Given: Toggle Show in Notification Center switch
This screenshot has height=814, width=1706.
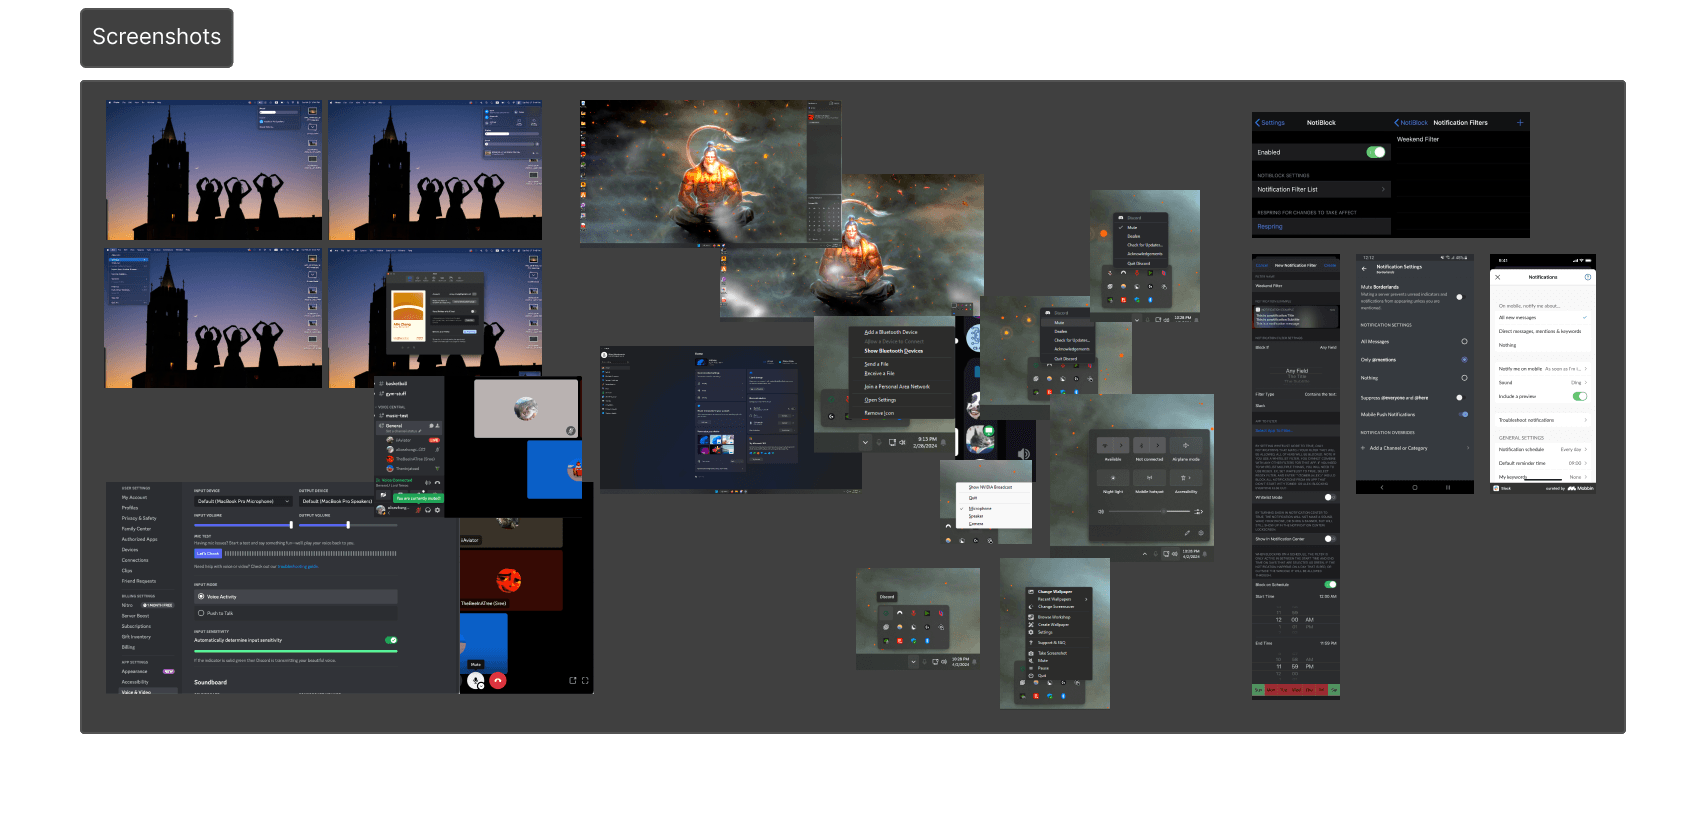Looking at the screenshot, I should (x=1330, y=539).
